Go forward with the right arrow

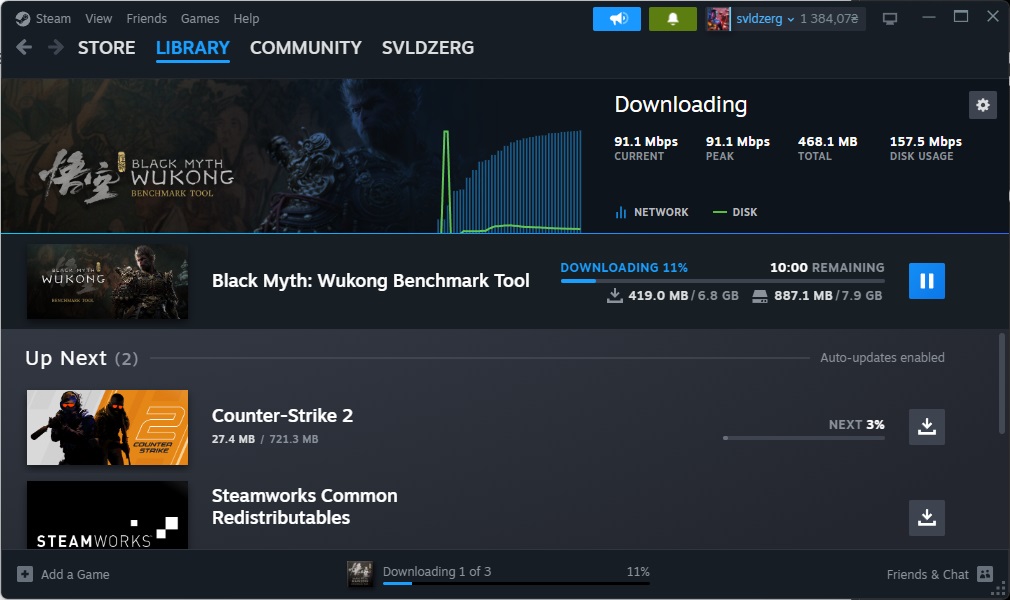coord(56,47)
